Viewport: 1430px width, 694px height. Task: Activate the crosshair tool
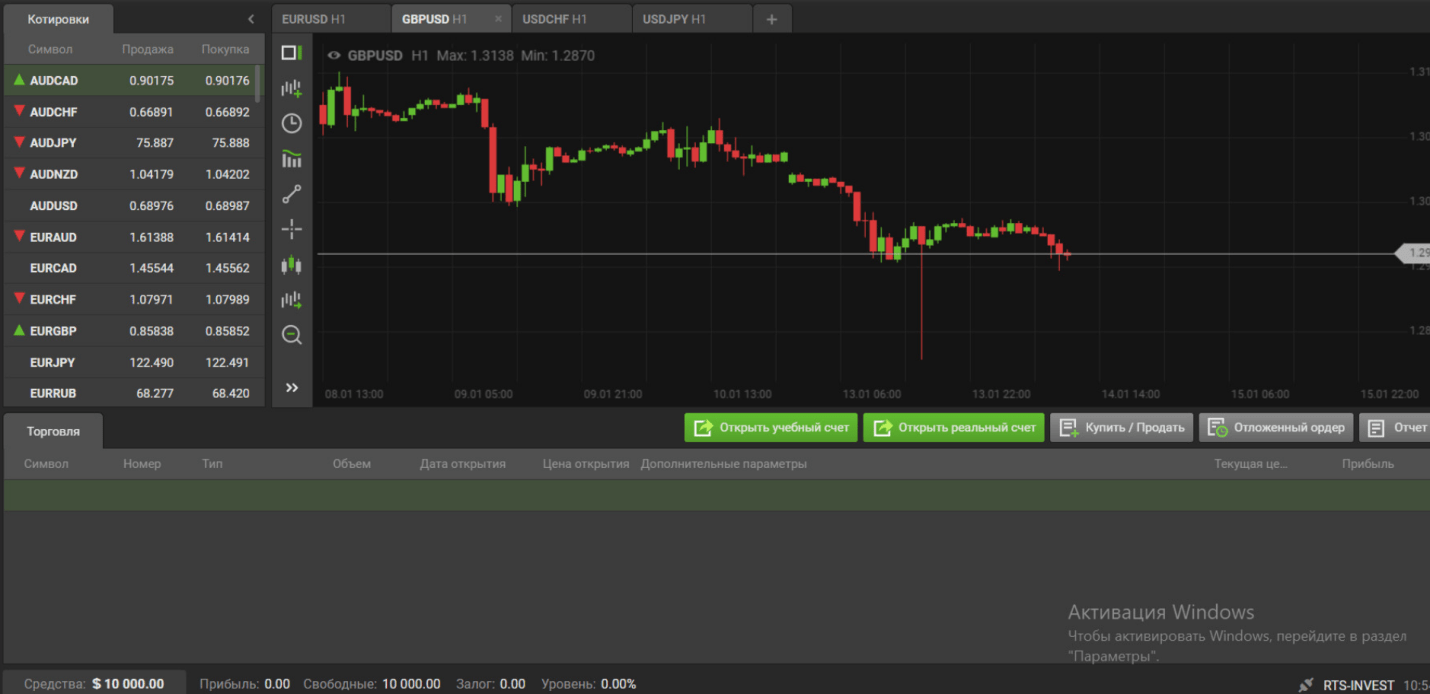(291, 229)
